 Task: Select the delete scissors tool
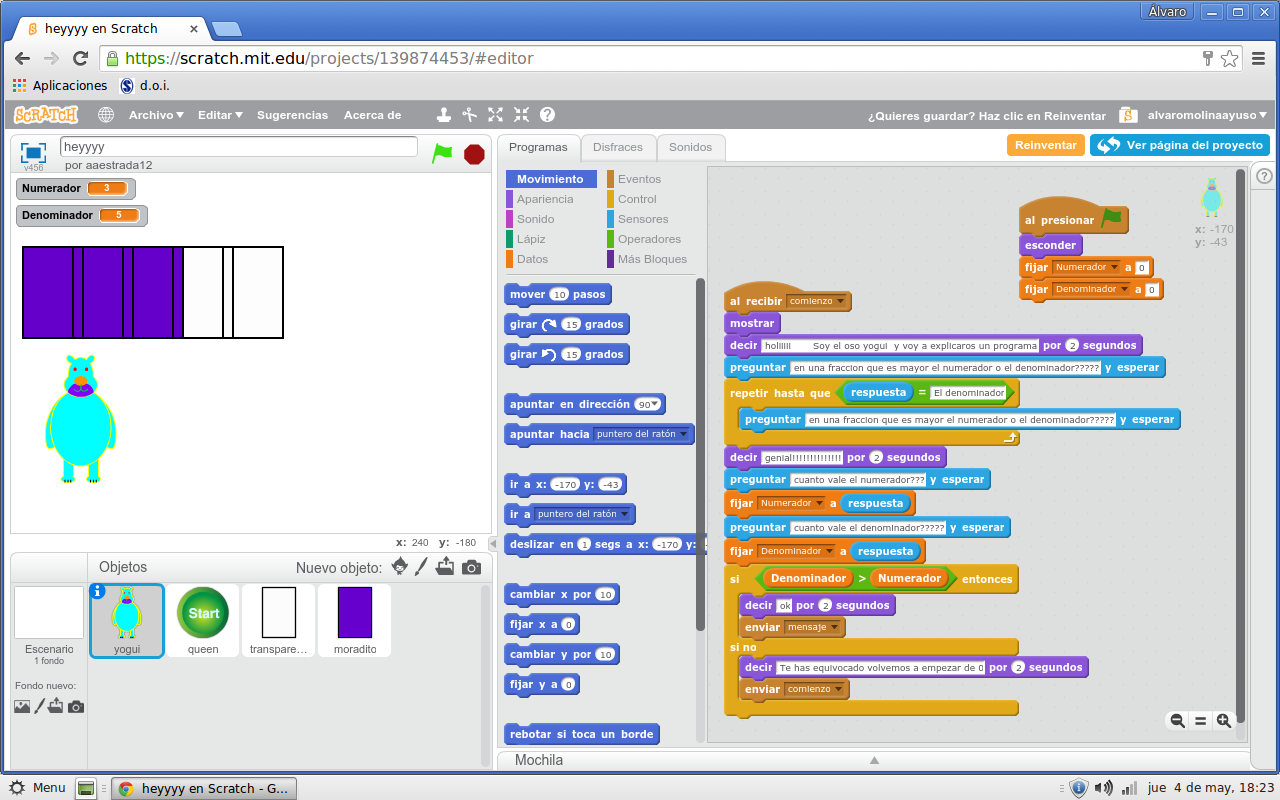click(x=469, y=114)
